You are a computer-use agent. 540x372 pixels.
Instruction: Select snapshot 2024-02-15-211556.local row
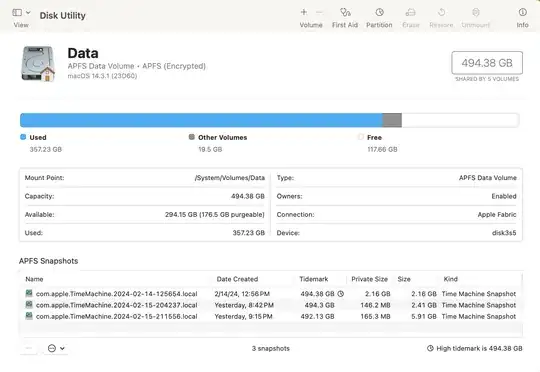pos(271,317)
